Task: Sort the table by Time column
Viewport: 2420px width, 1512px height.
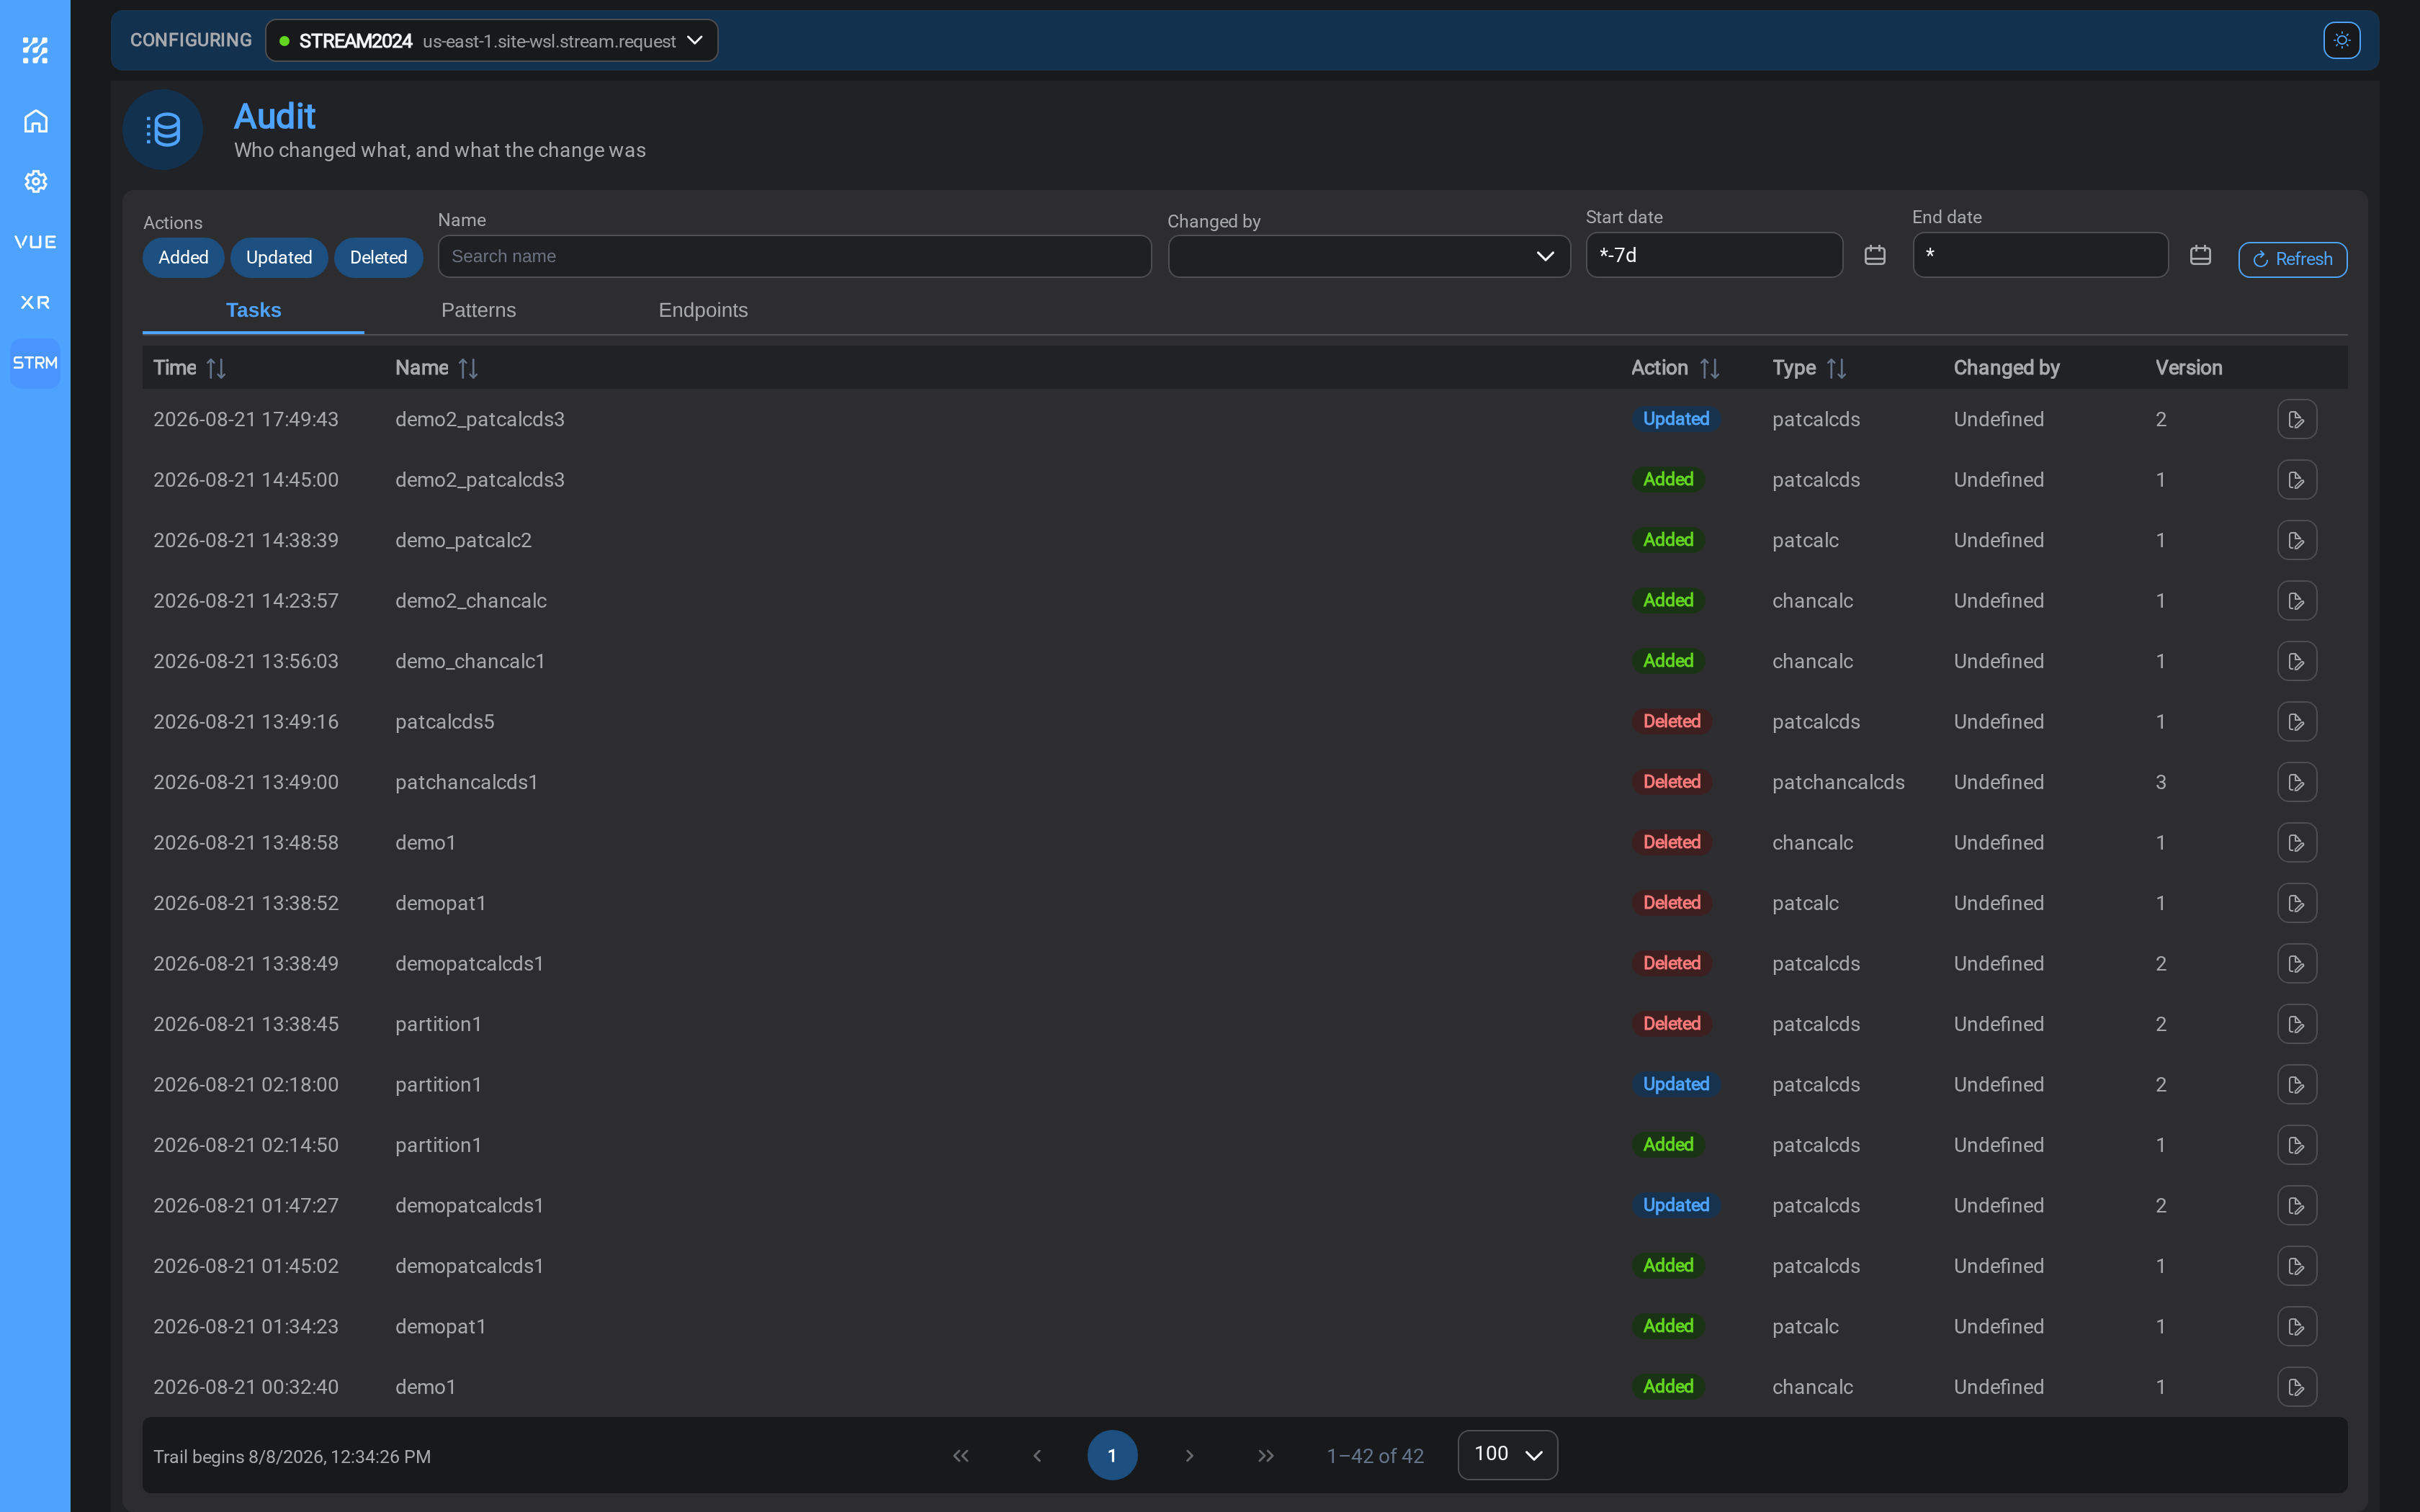Action: pyautogui.click(x=216, y=368)
